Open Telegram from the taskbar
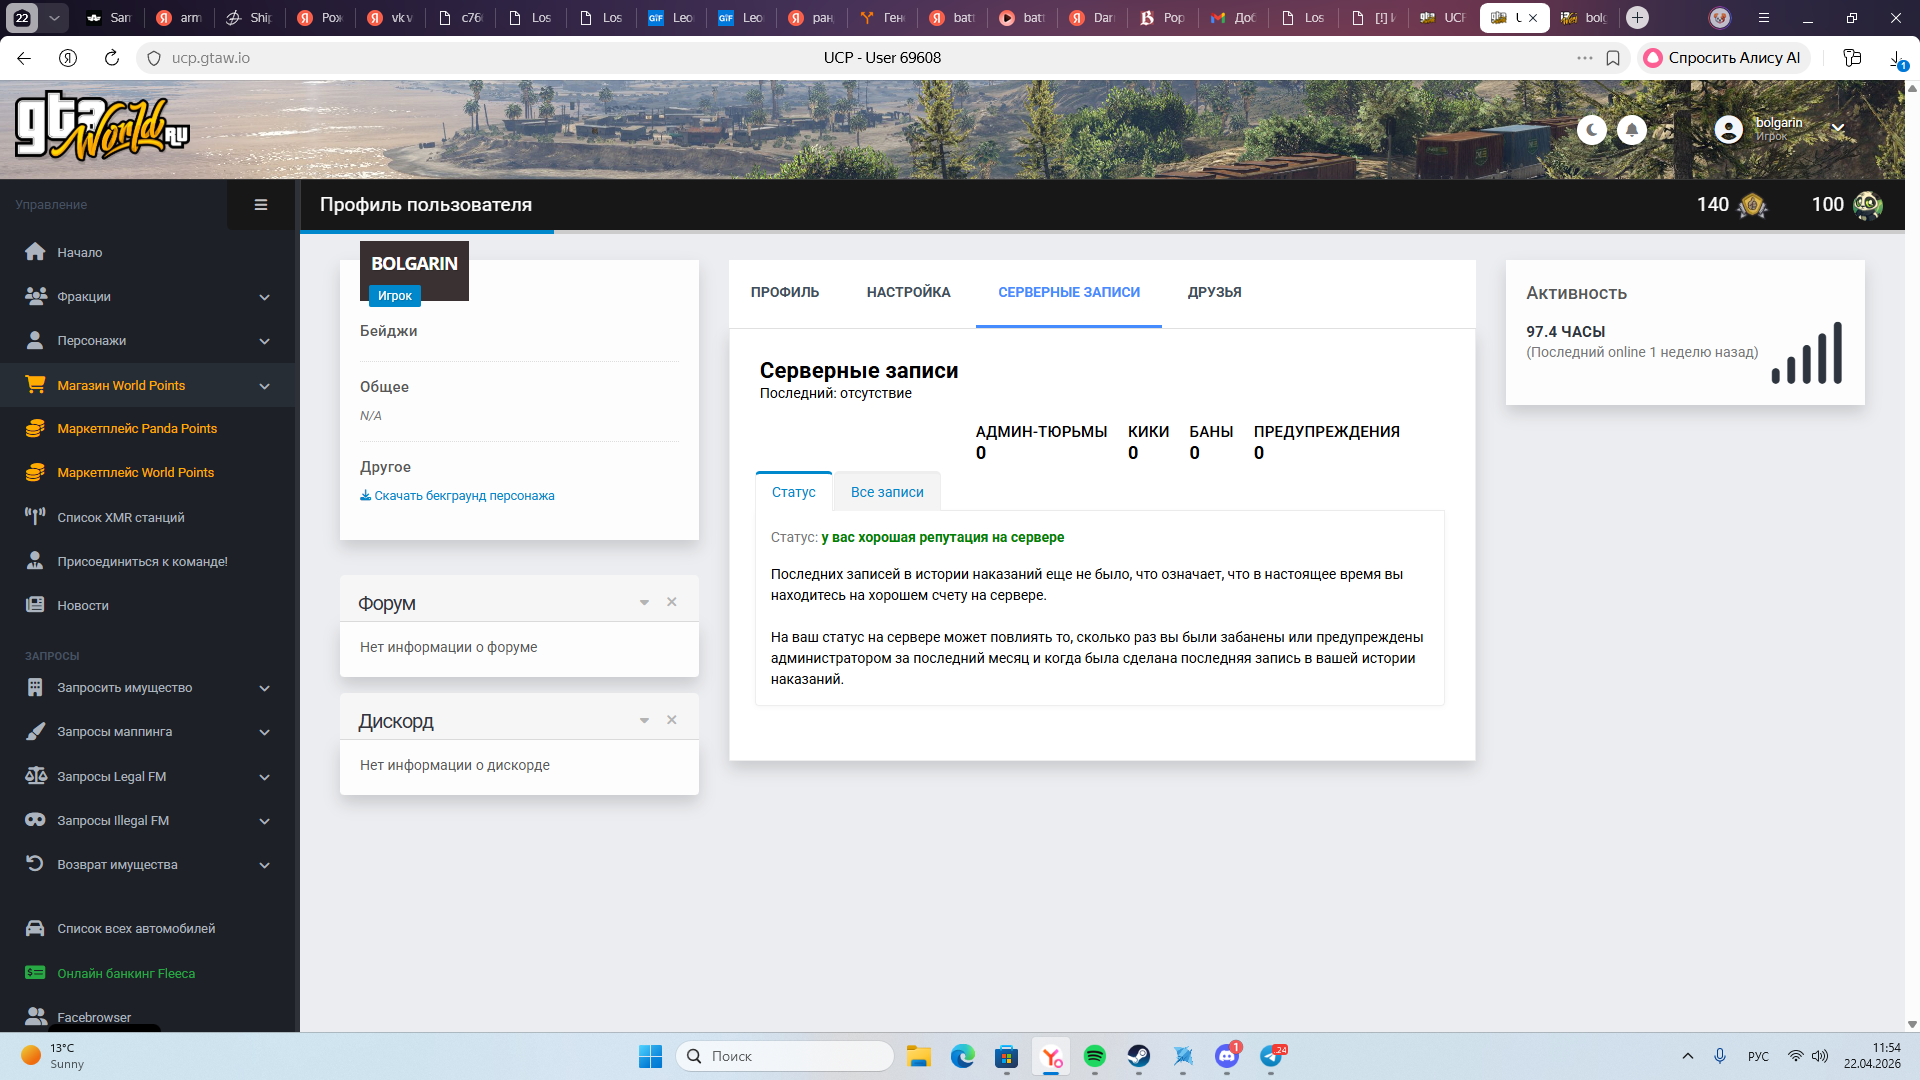The image size is (1920, 1080). (1271, 1056)
